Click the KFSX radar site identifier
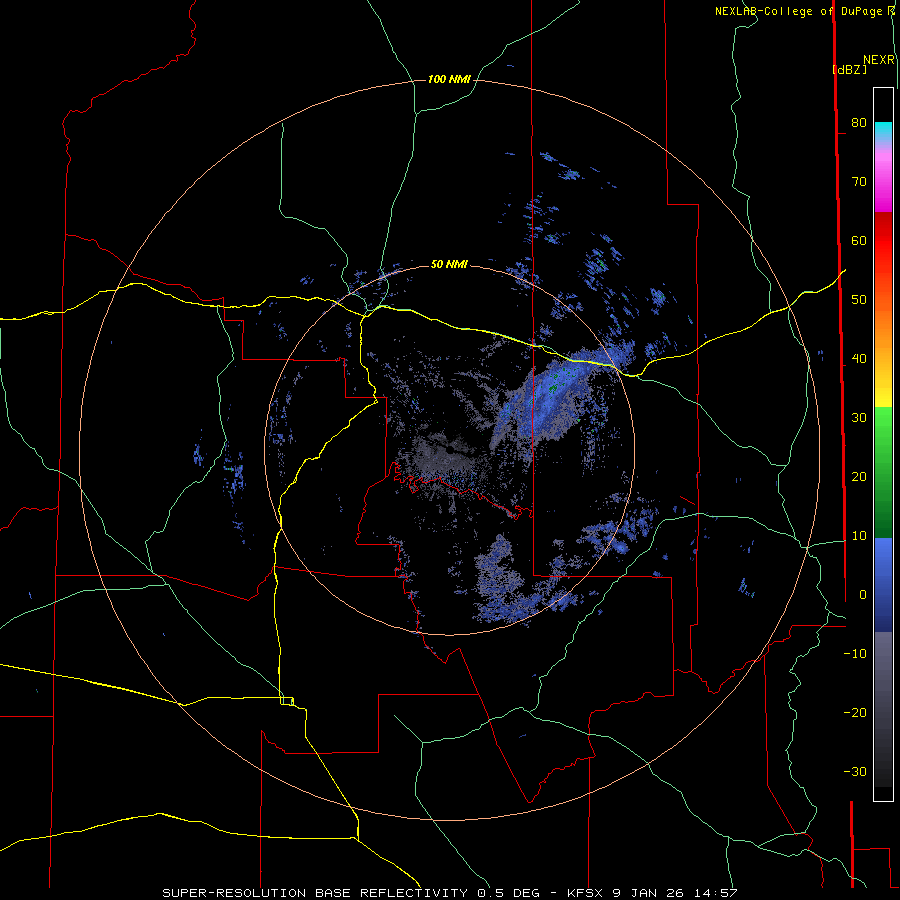 click(x=587, y=893)
